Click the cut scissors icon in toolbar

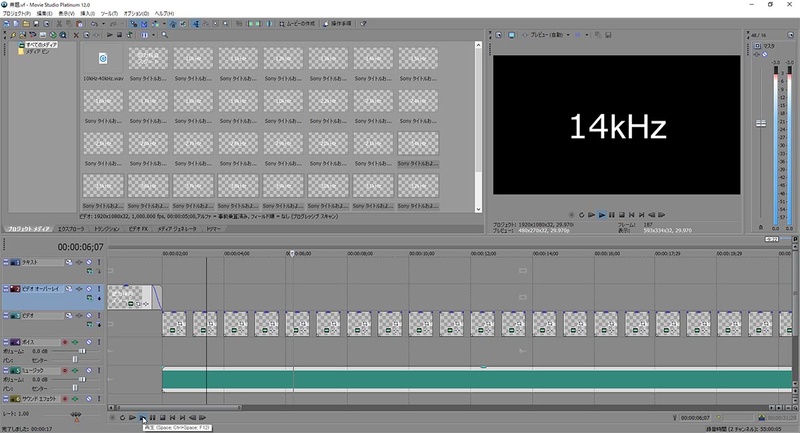pos(59,23)
